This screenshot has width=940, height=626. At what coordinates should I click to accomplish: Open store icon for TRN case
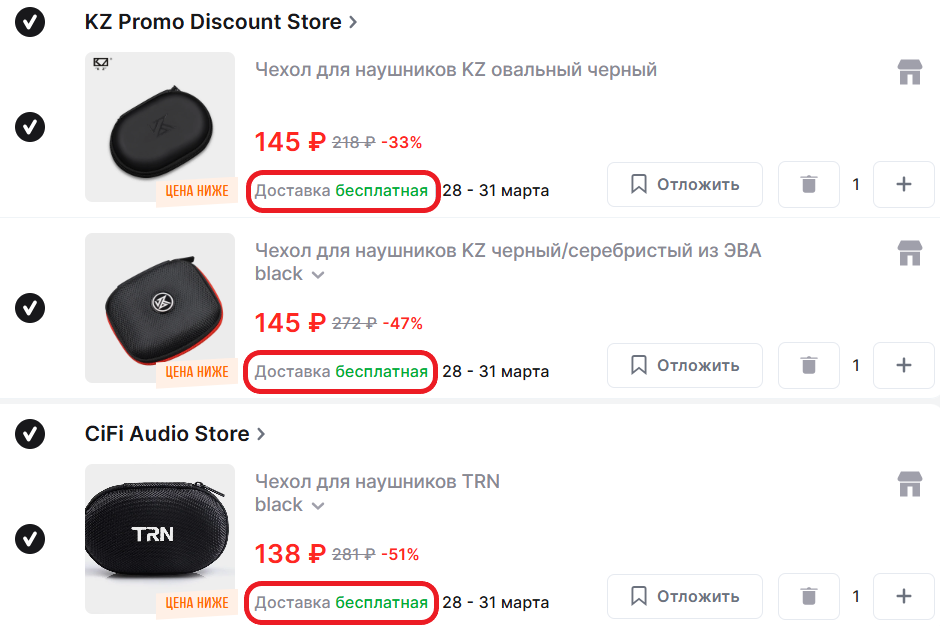909,485
